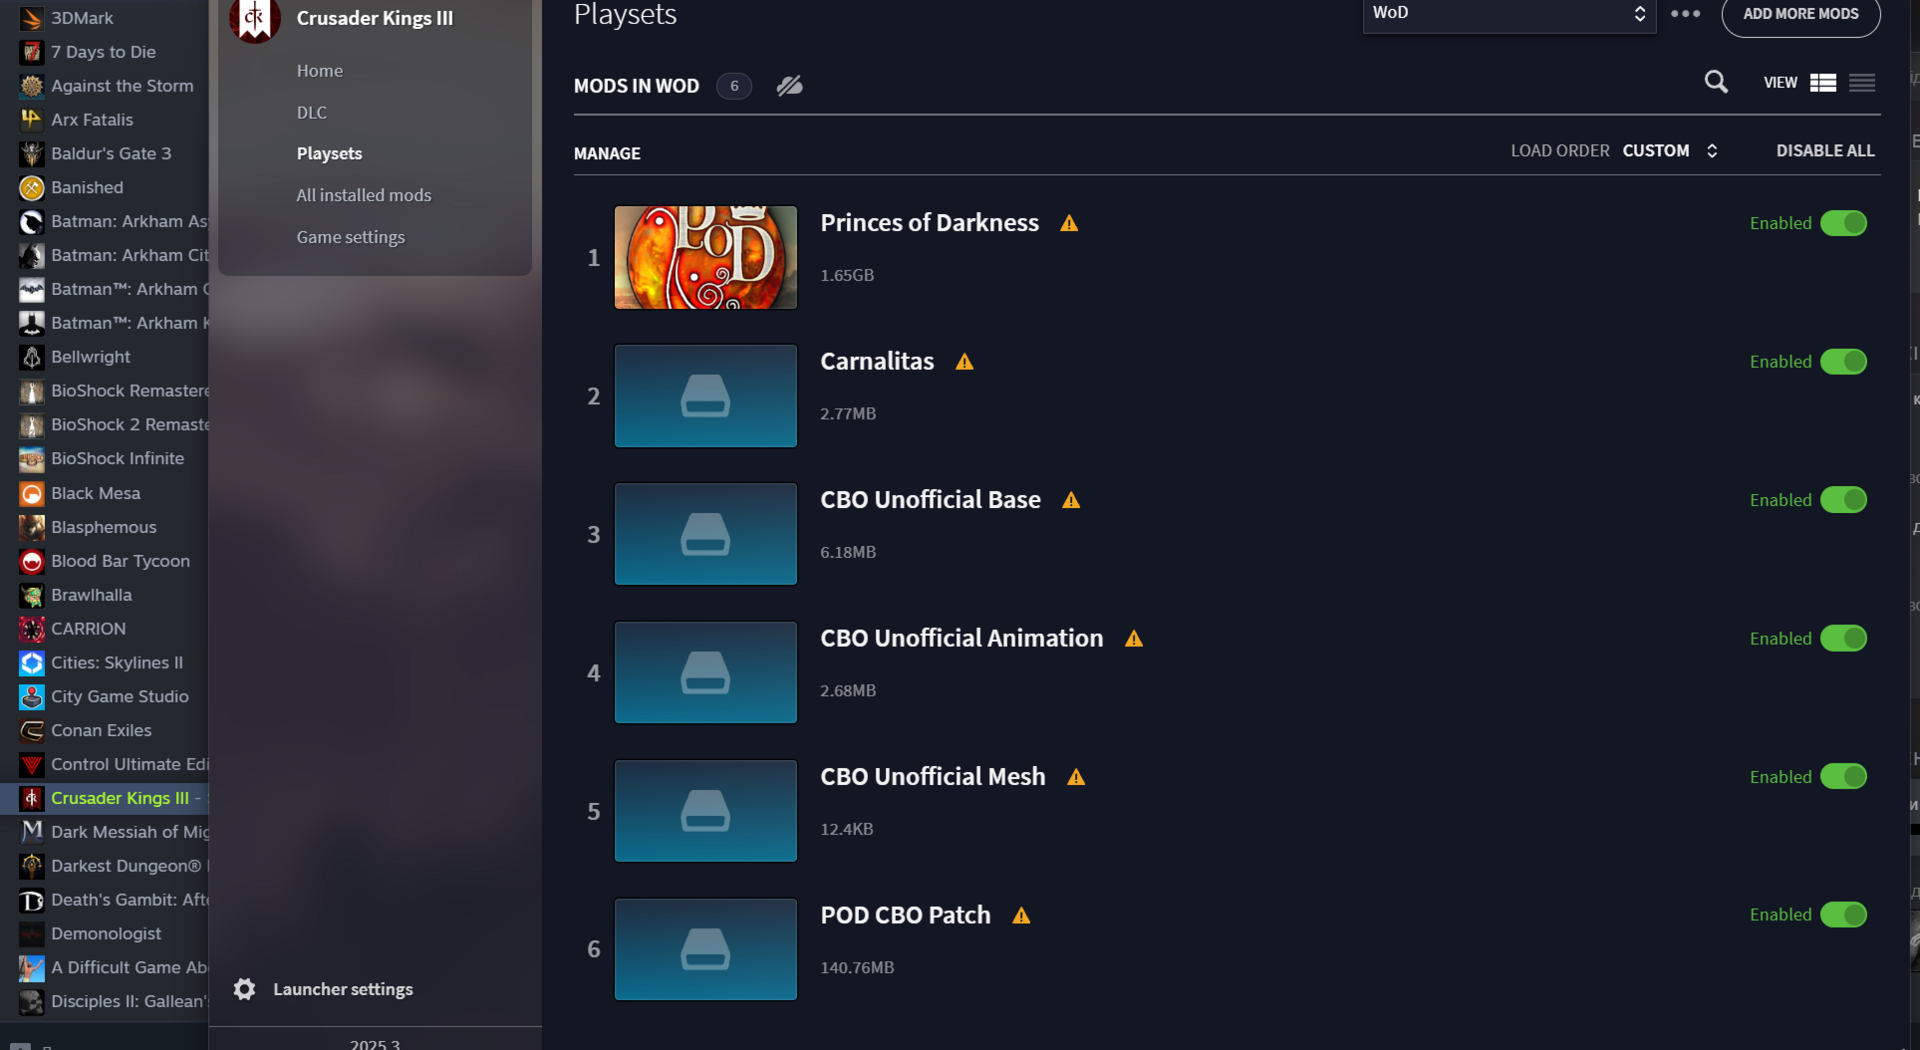Click the Disable All button
The width and height of the screenshot is (1920, 1050).
pyautogui.click(x=1825, y=151)
